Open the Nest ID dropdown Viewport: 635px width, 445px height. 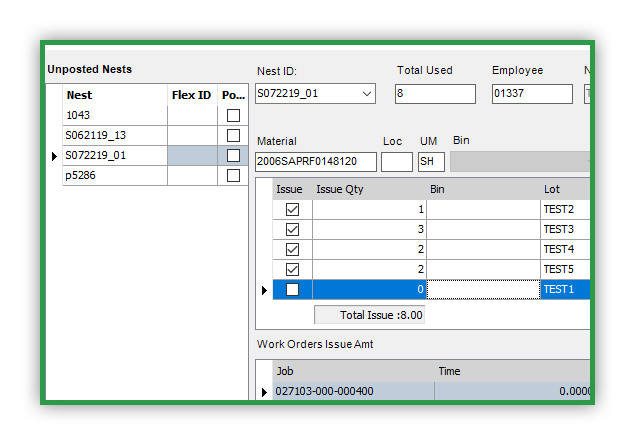[367, 94]
